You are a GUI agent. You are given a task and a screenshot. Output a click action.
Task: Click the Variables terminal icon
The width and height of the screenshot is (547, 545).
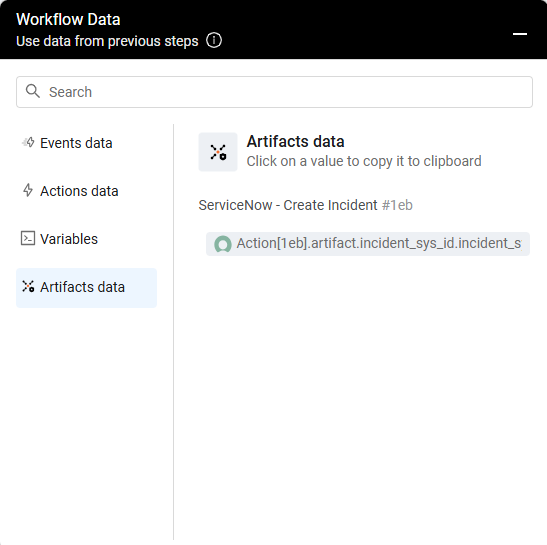point(28,238)
